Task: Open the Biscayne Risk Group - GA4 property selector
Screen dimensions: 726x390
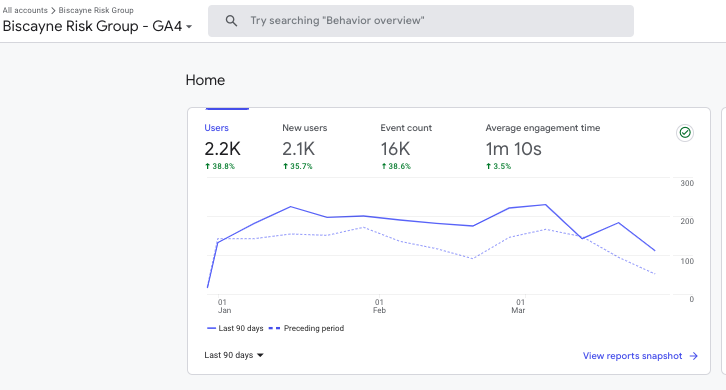Action: (97, 26)
